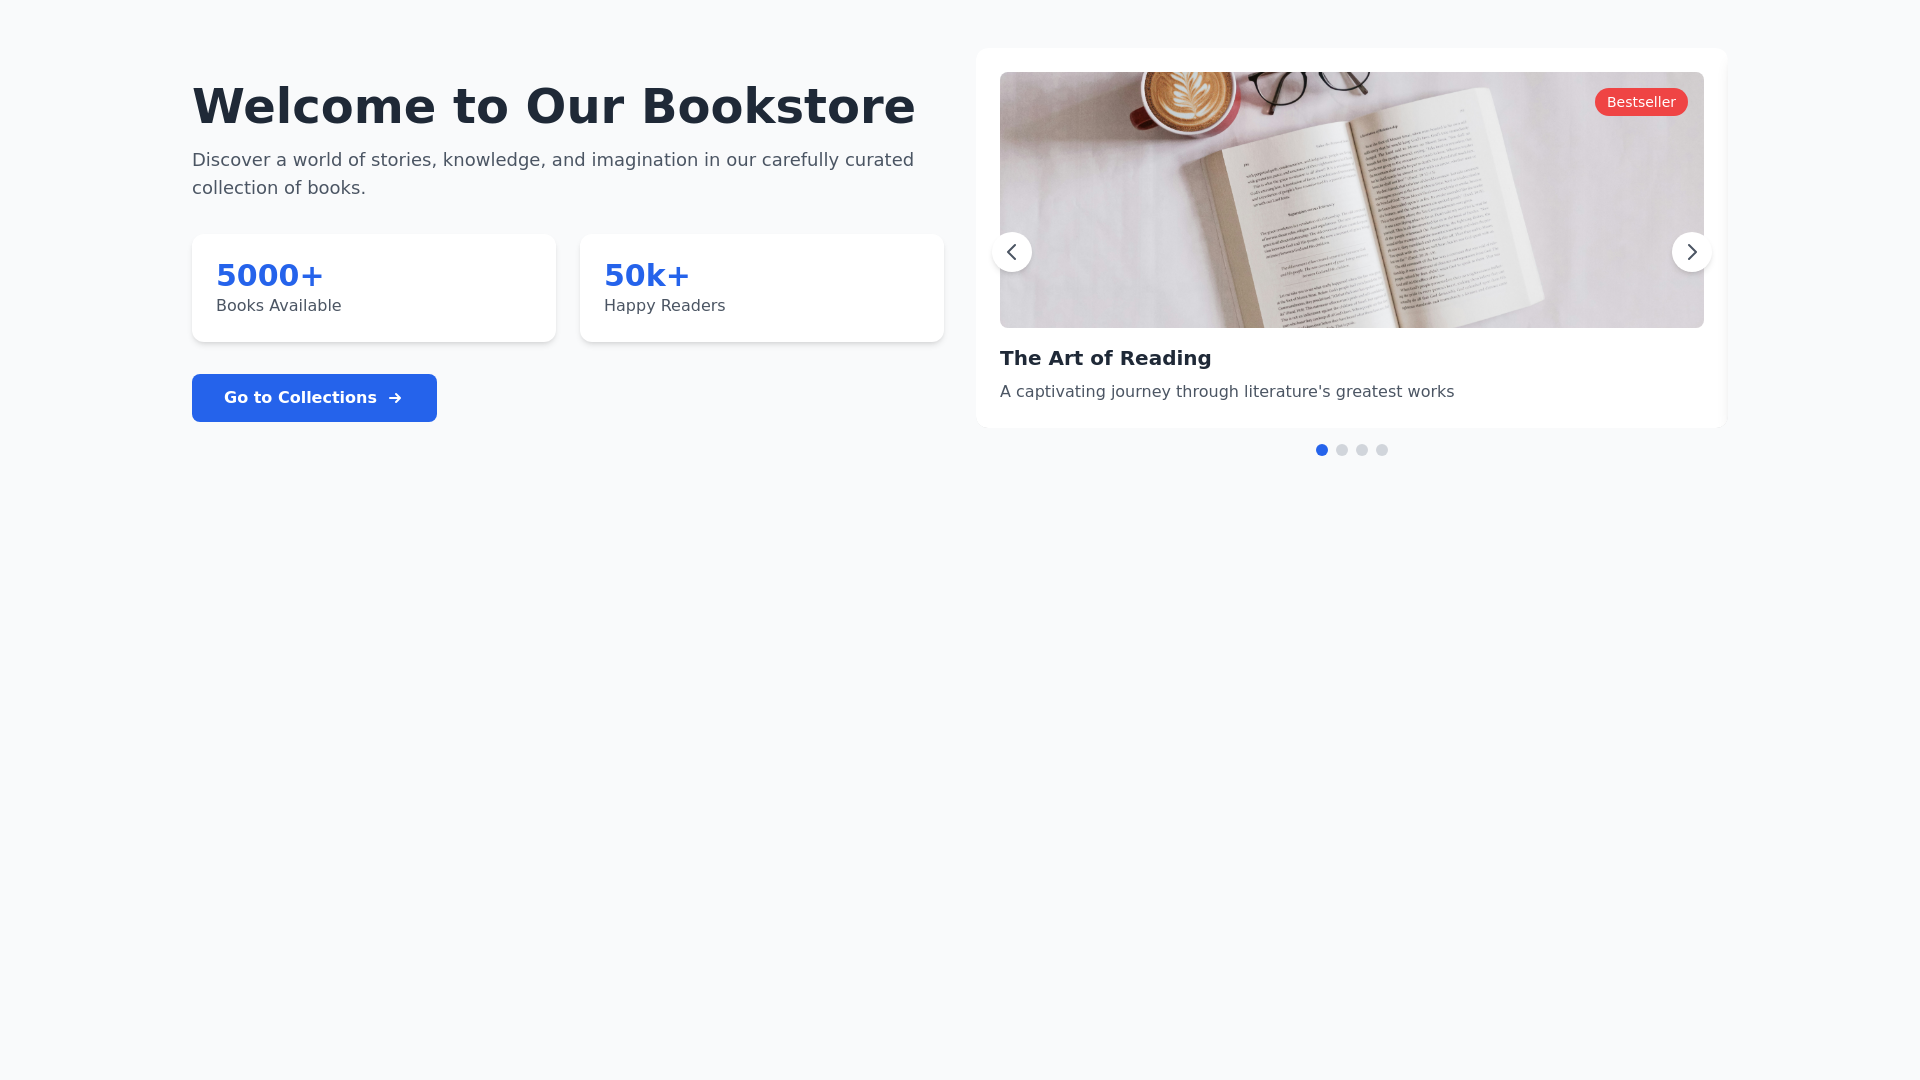This screenshot has width=1920, height=1080.
Task: Click the 5000+ stat number
Action: tap(270, 275)
